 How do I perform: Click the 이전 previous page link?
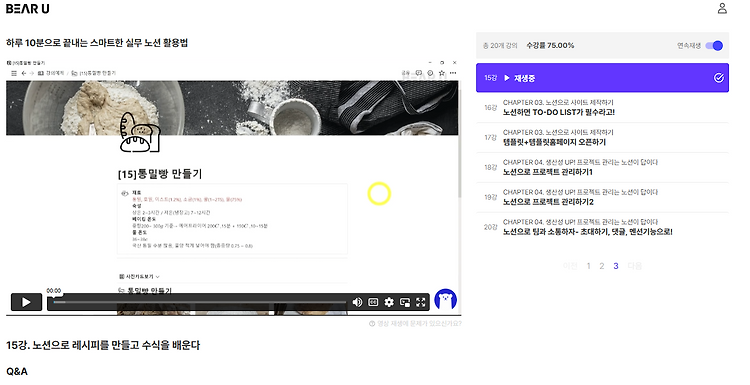570,266
